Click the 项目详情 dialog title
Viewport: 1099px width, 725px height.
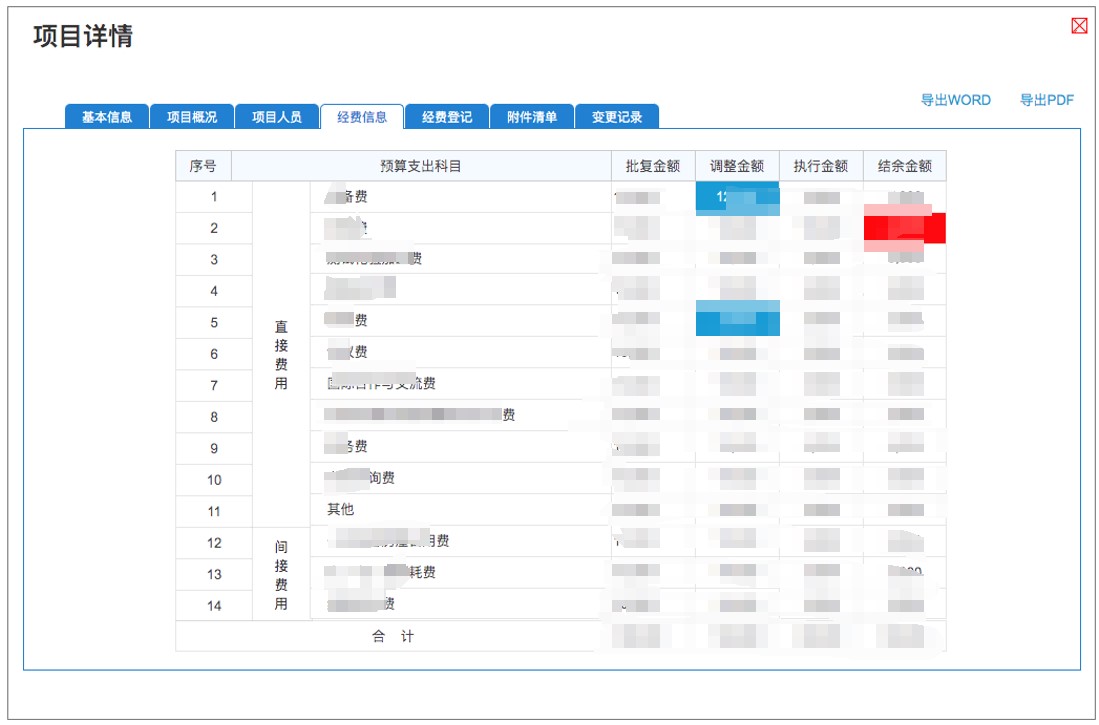pos(83,36)
